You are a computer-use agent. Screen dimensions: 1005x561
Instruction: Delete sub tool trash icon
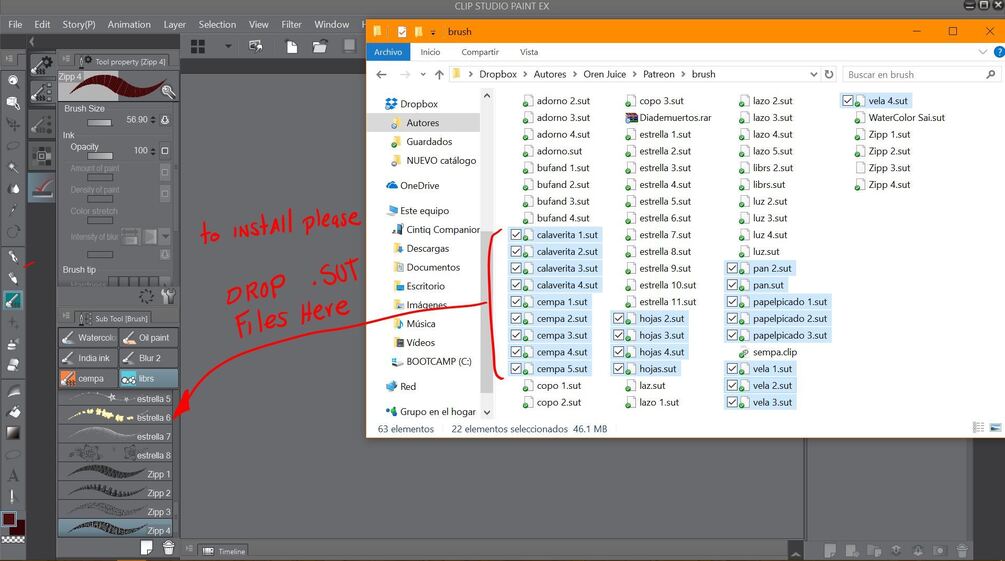(x=168, y=547)
